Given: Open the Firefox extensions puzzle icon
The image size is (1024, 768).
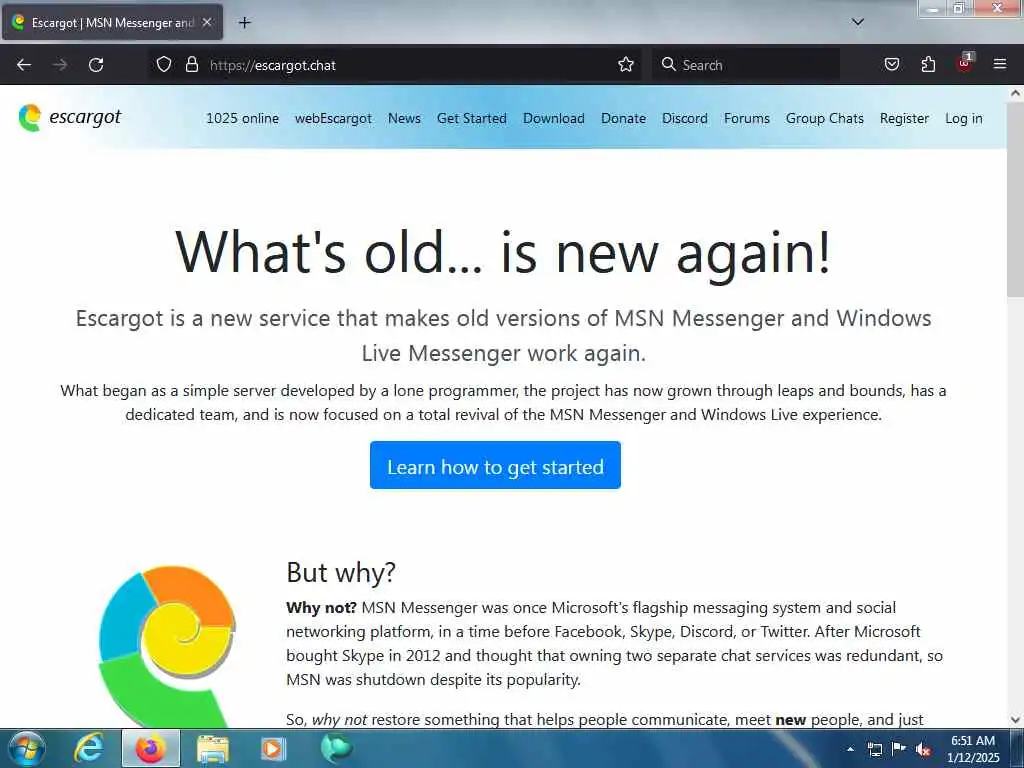Looking at the screenshot, I should (928, 65).
